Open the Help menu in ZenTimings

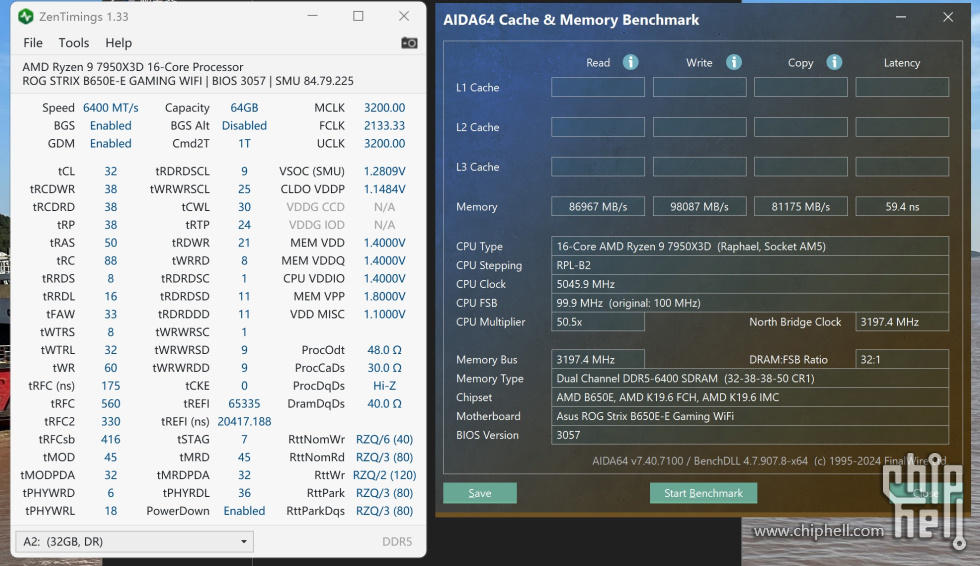118,42
